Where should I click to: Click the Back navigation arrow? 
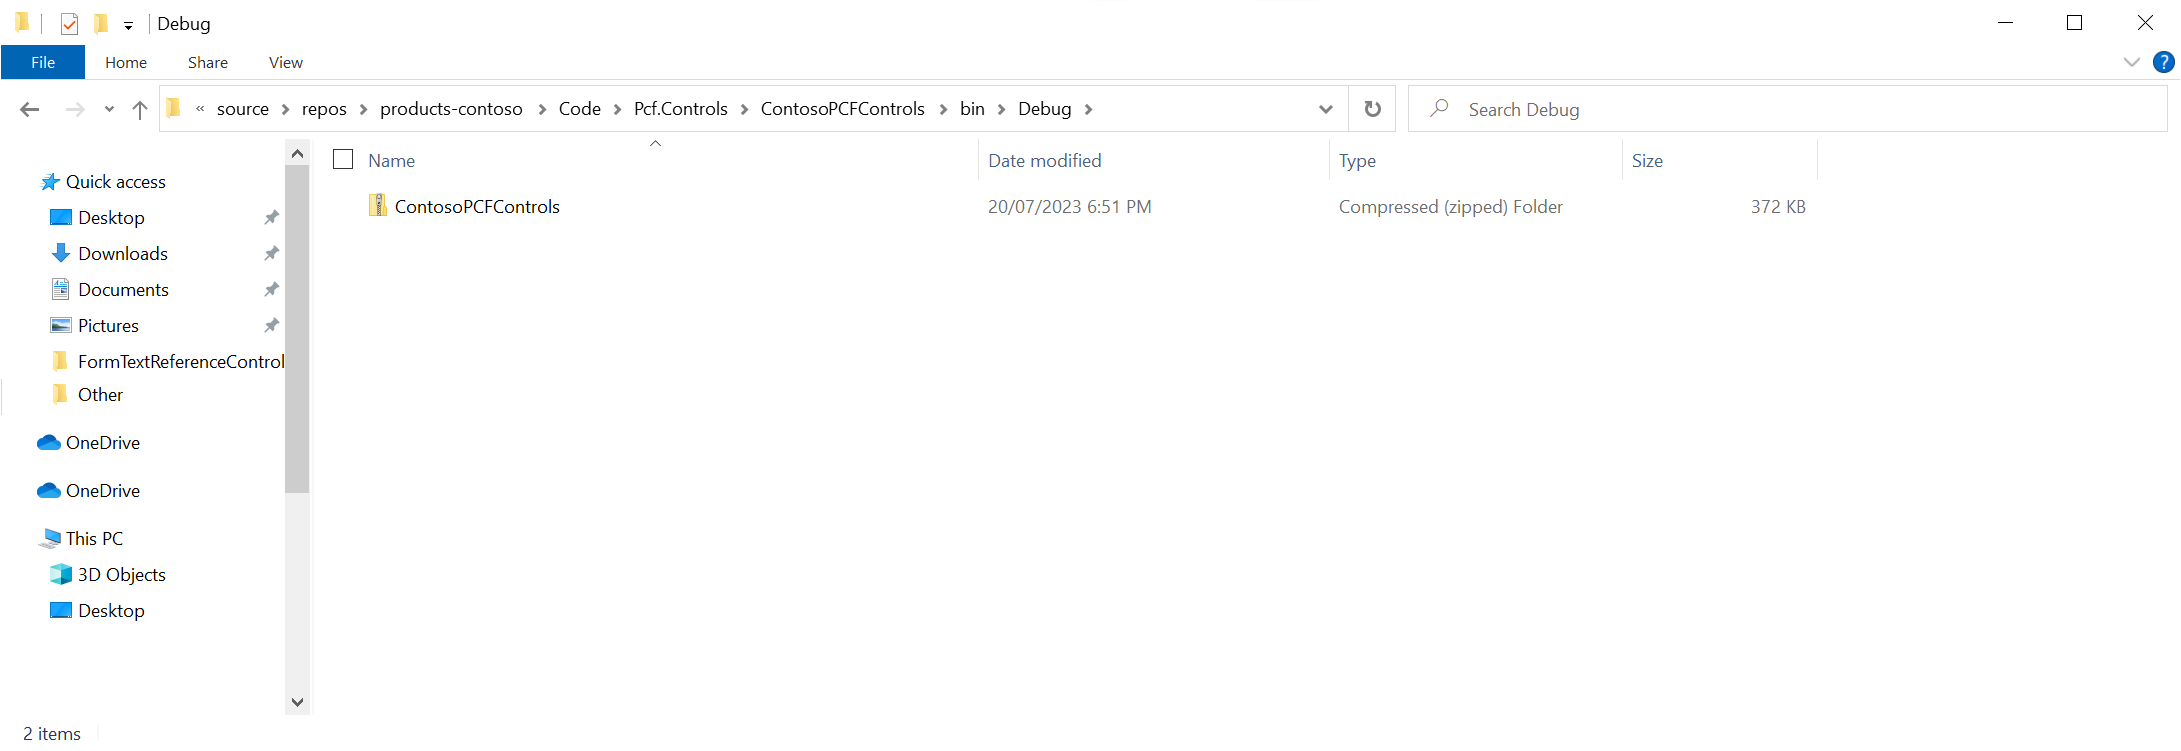click(x=30, y=109)
